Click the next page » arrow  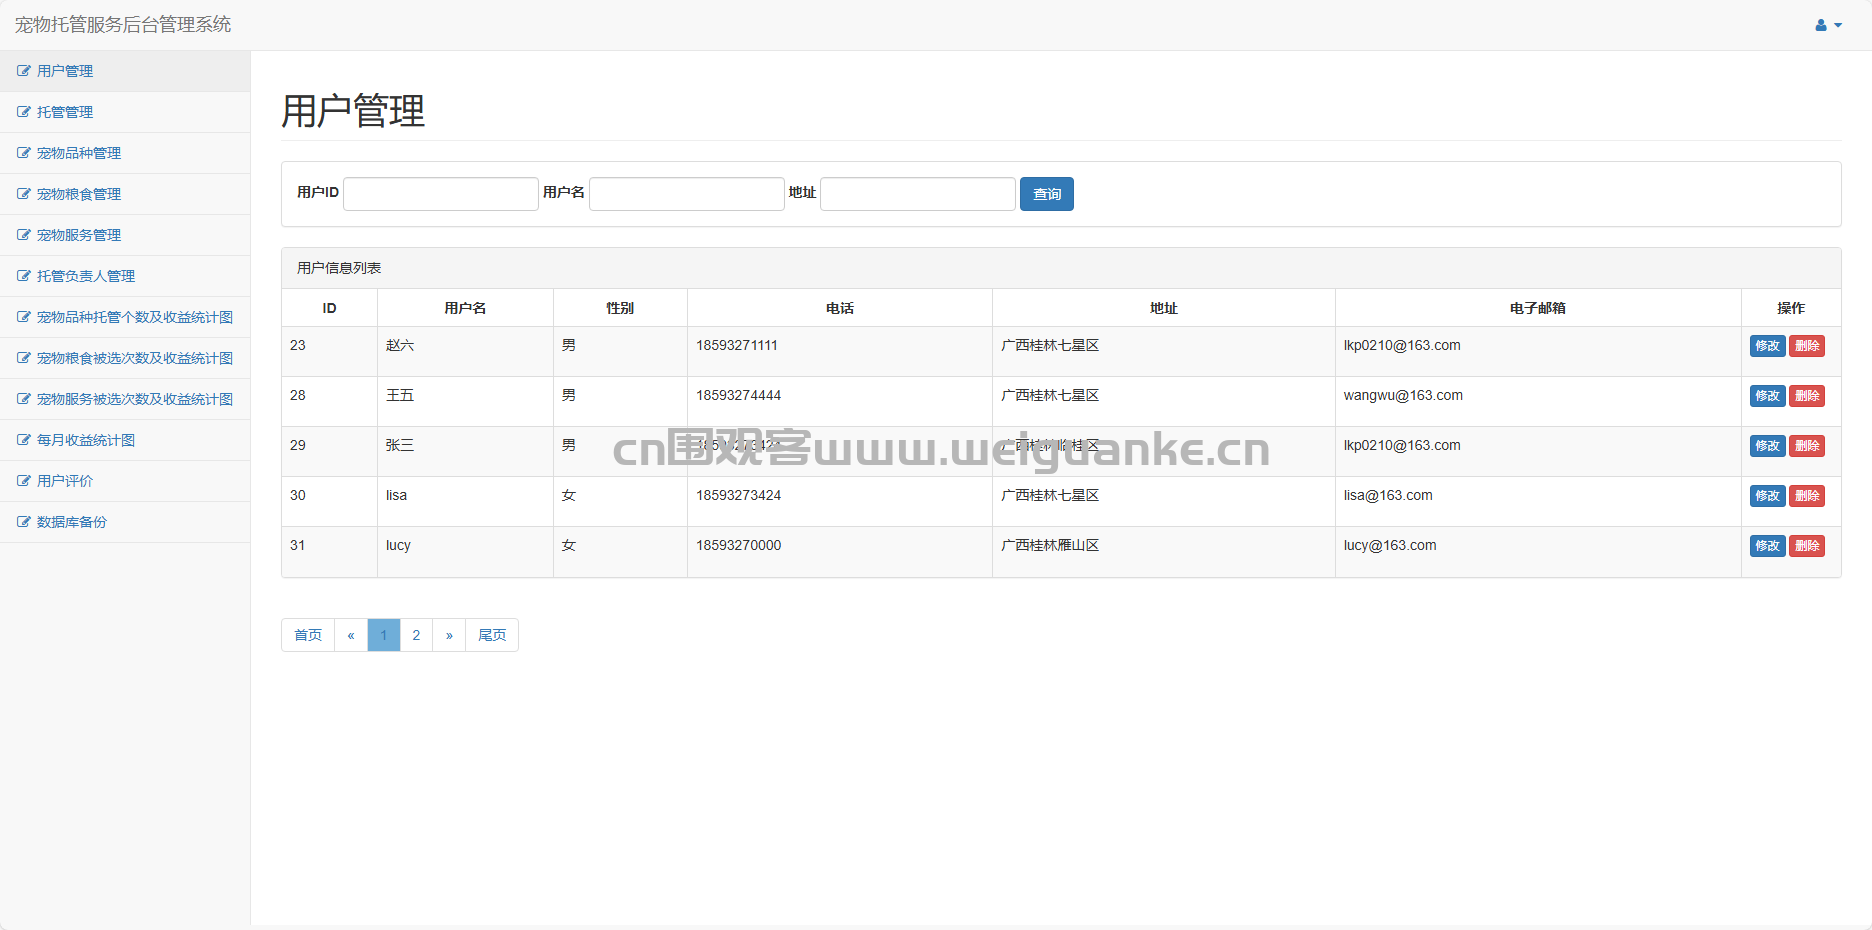449,635
